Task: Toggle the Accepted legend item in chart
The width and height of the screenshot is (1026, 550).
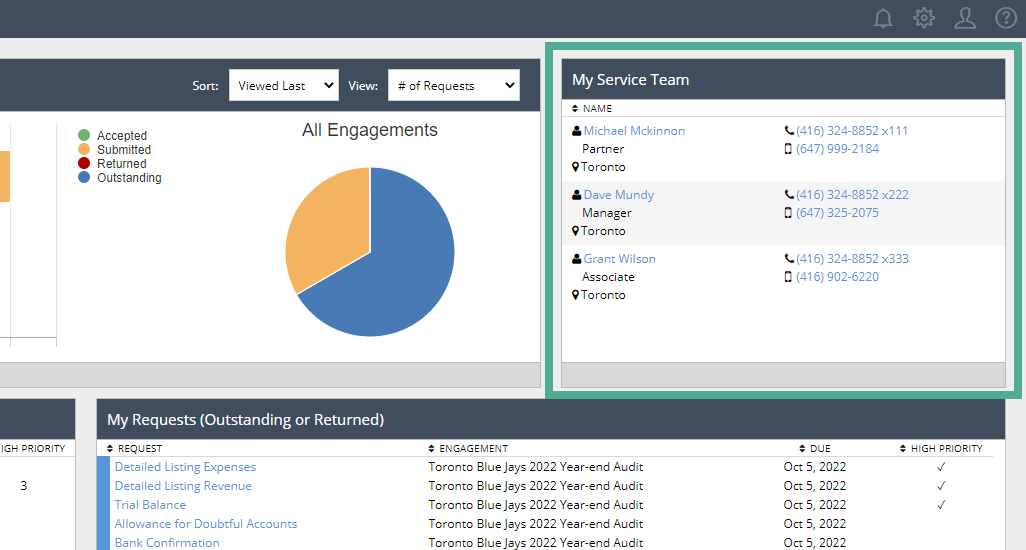Action: pos(121,136)
